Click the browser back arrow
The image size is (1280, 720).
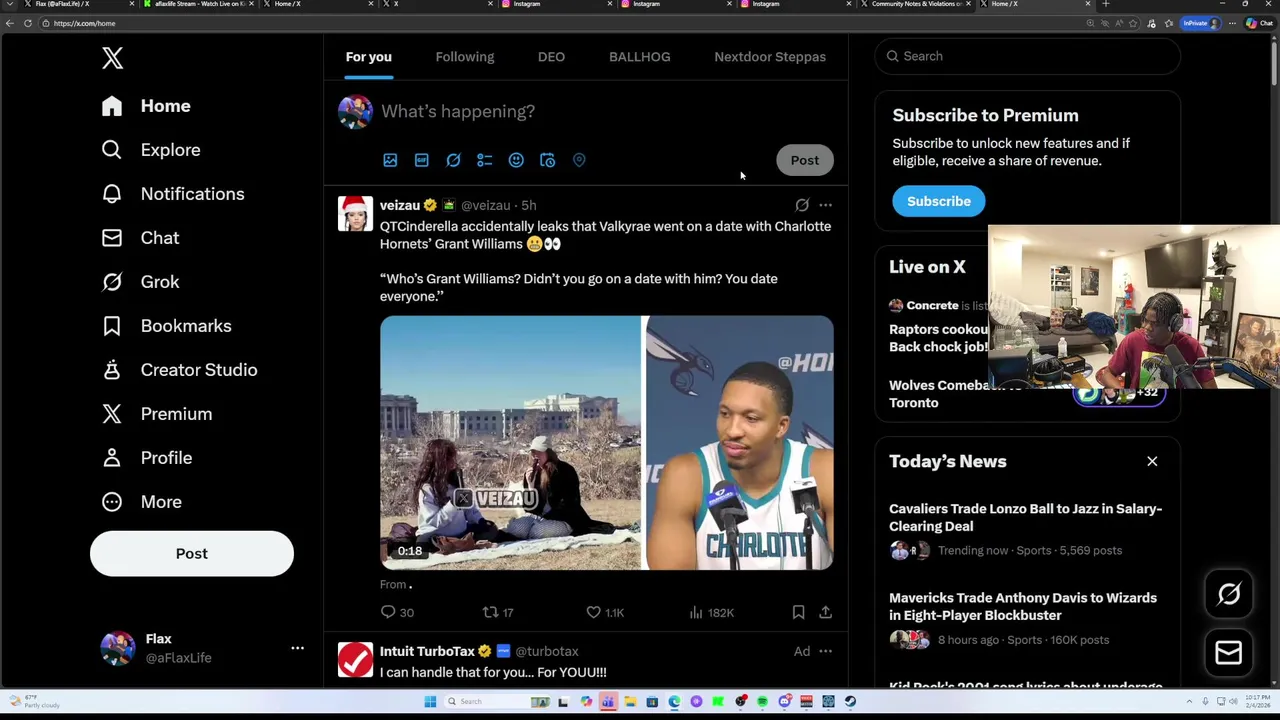[x=10, y=23]
